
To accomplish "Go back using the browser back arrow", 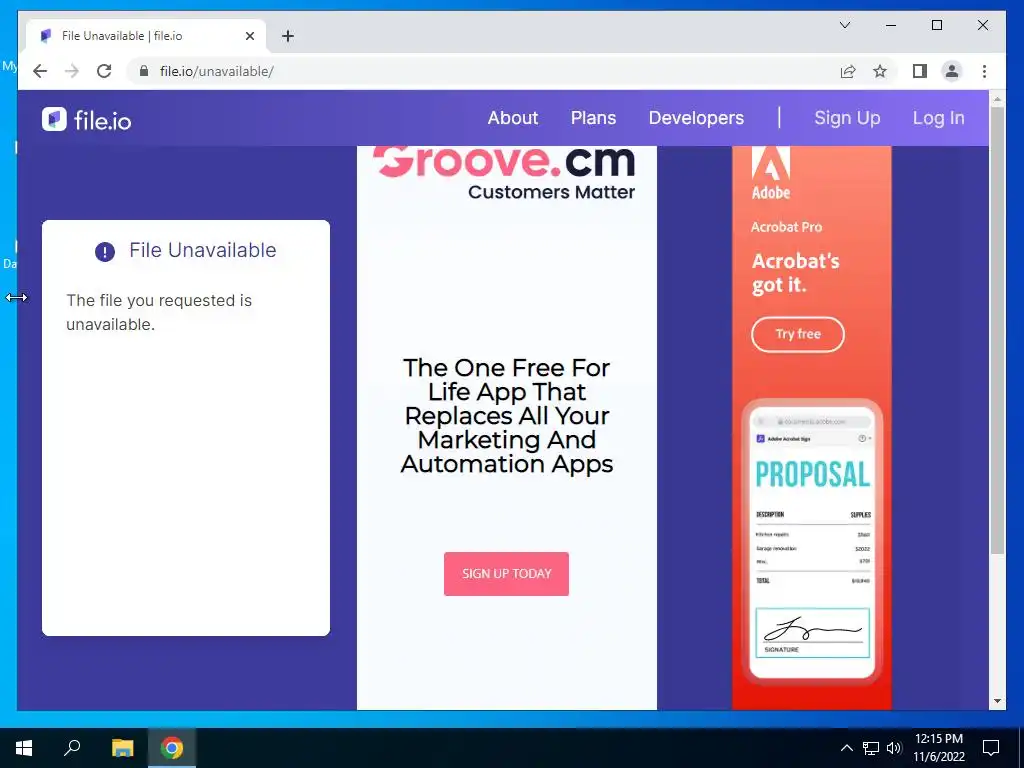I will tap(40, 71).
